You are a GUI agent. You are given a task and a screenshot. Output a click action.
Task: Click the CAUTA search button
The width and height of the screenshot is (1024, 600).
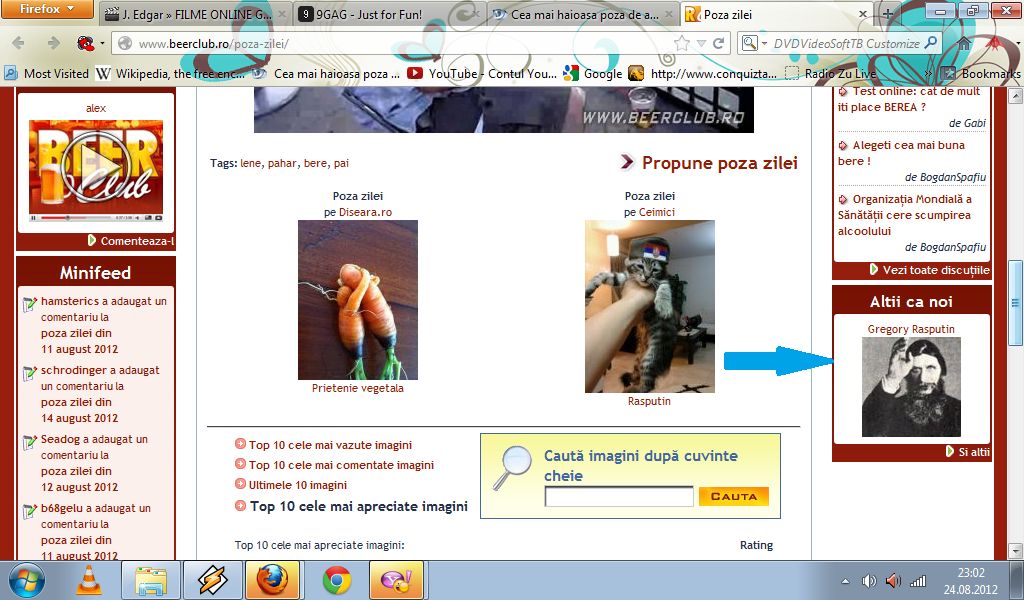coord(734,496)
